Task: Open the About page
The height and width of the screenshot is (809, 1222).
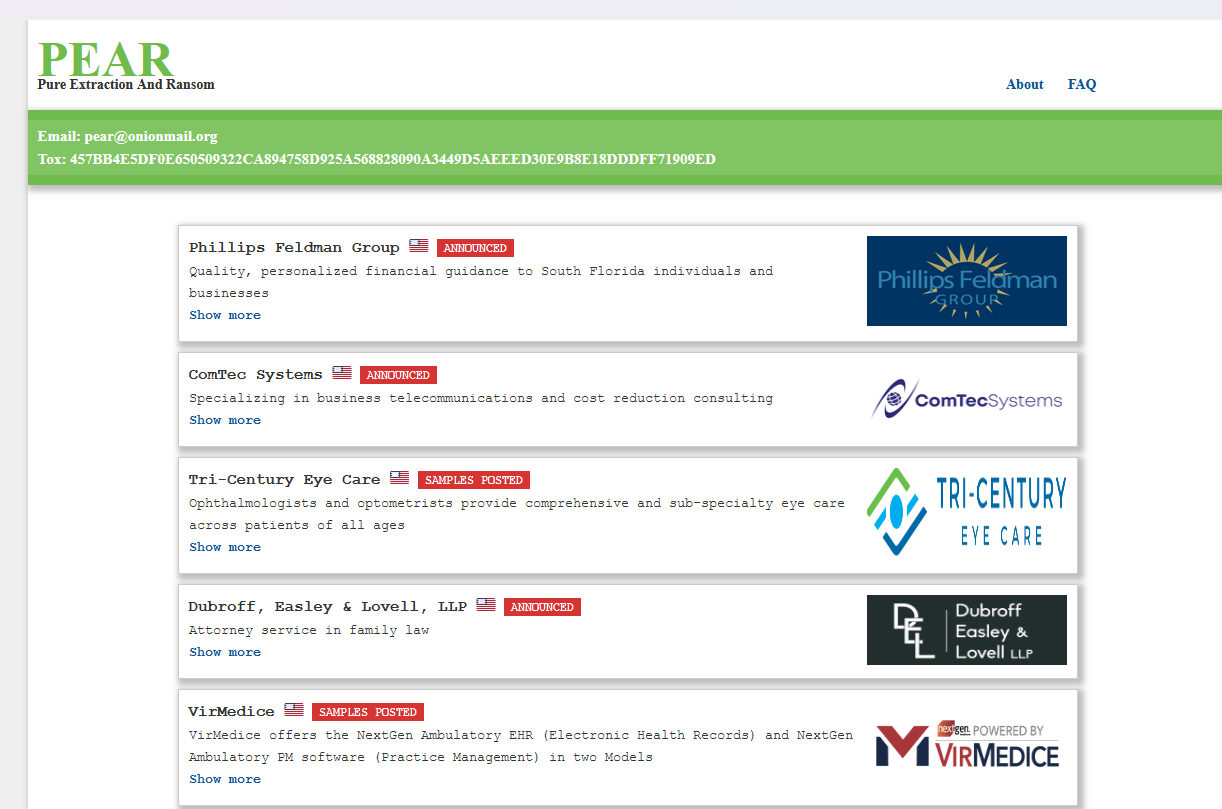Action: (x=1024, y=85)
